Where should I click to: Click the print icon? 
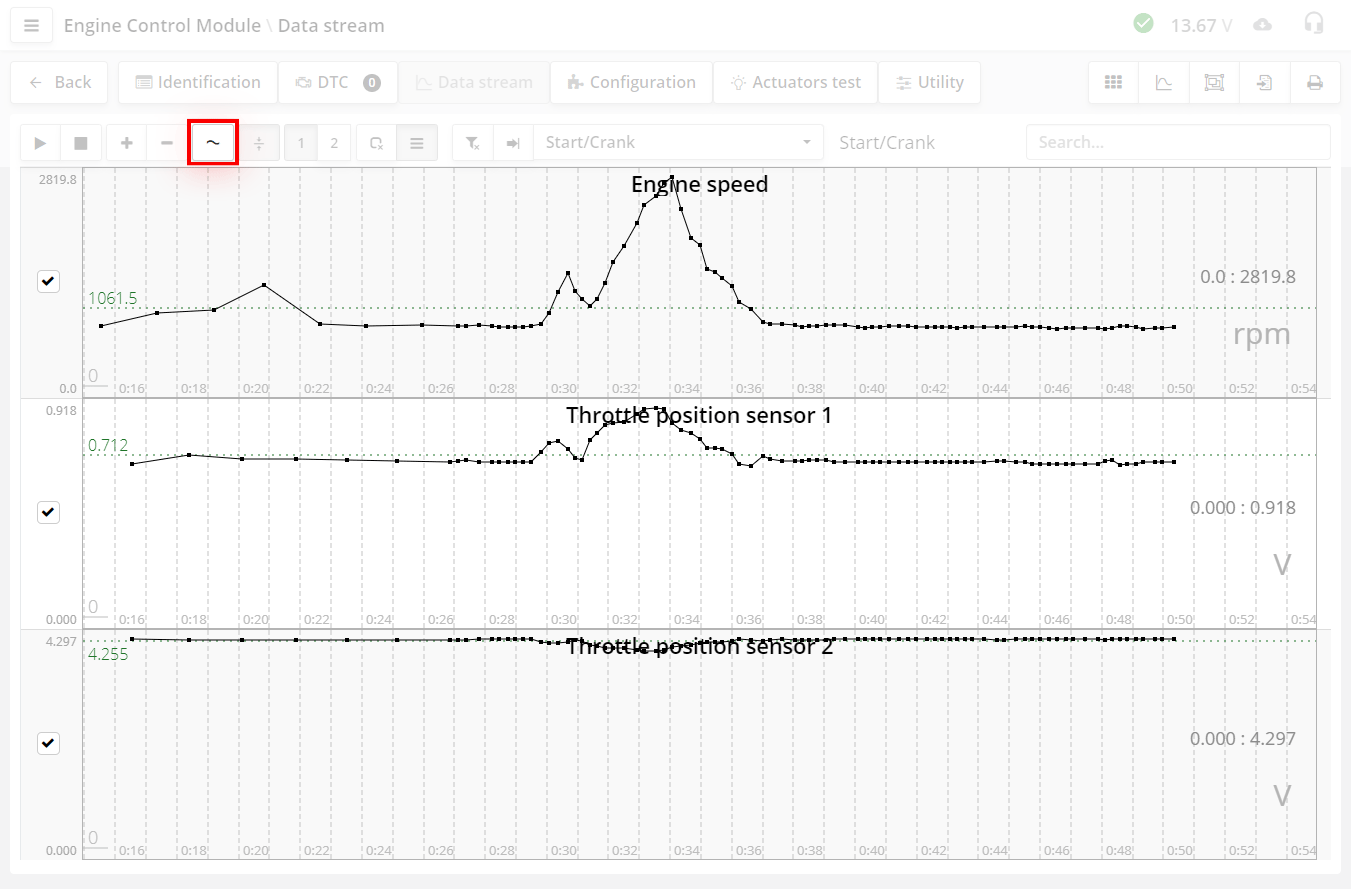point(1315,83)
